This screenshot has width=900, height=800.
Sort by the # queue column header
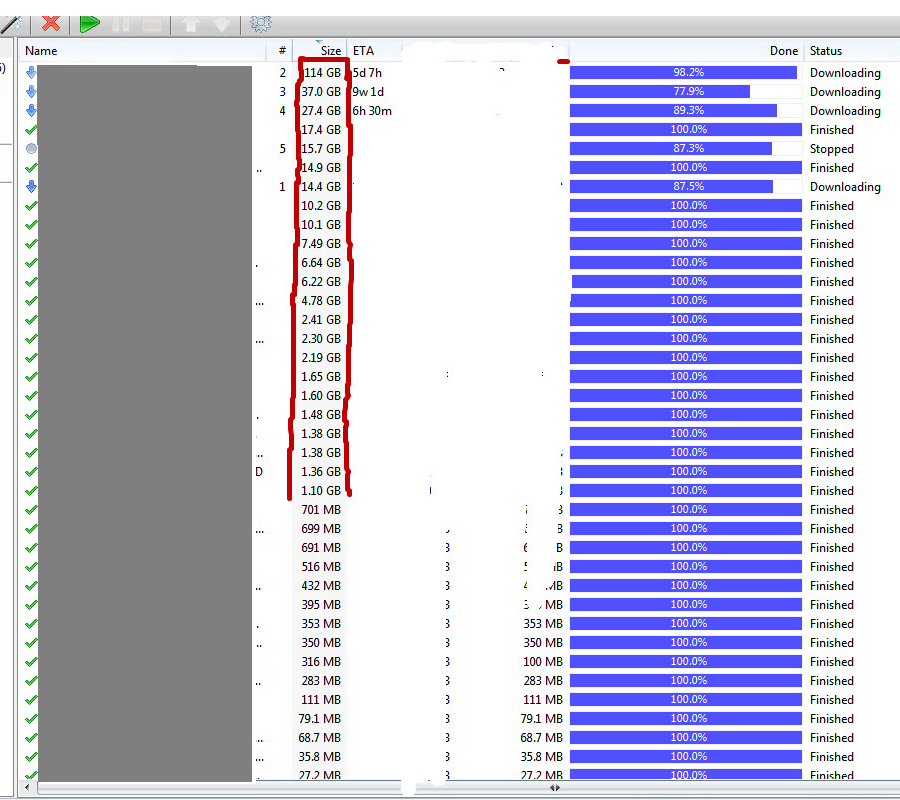pyautogui.click(x=281, y=51)
